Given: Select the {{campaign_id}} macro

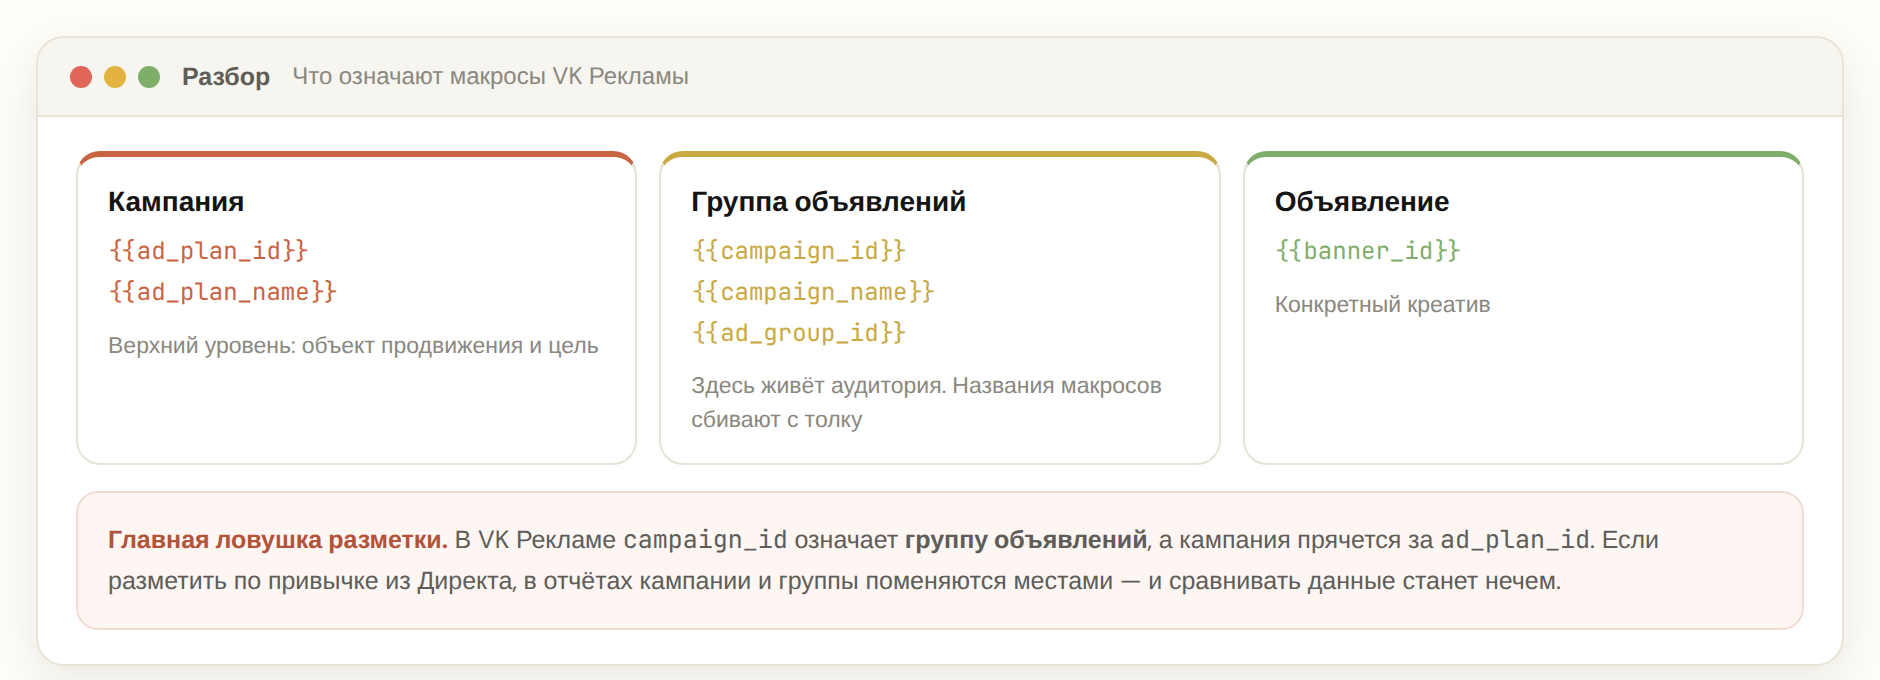Looking at the screenshot, I should pyautogui.click(x=799, y=251).
